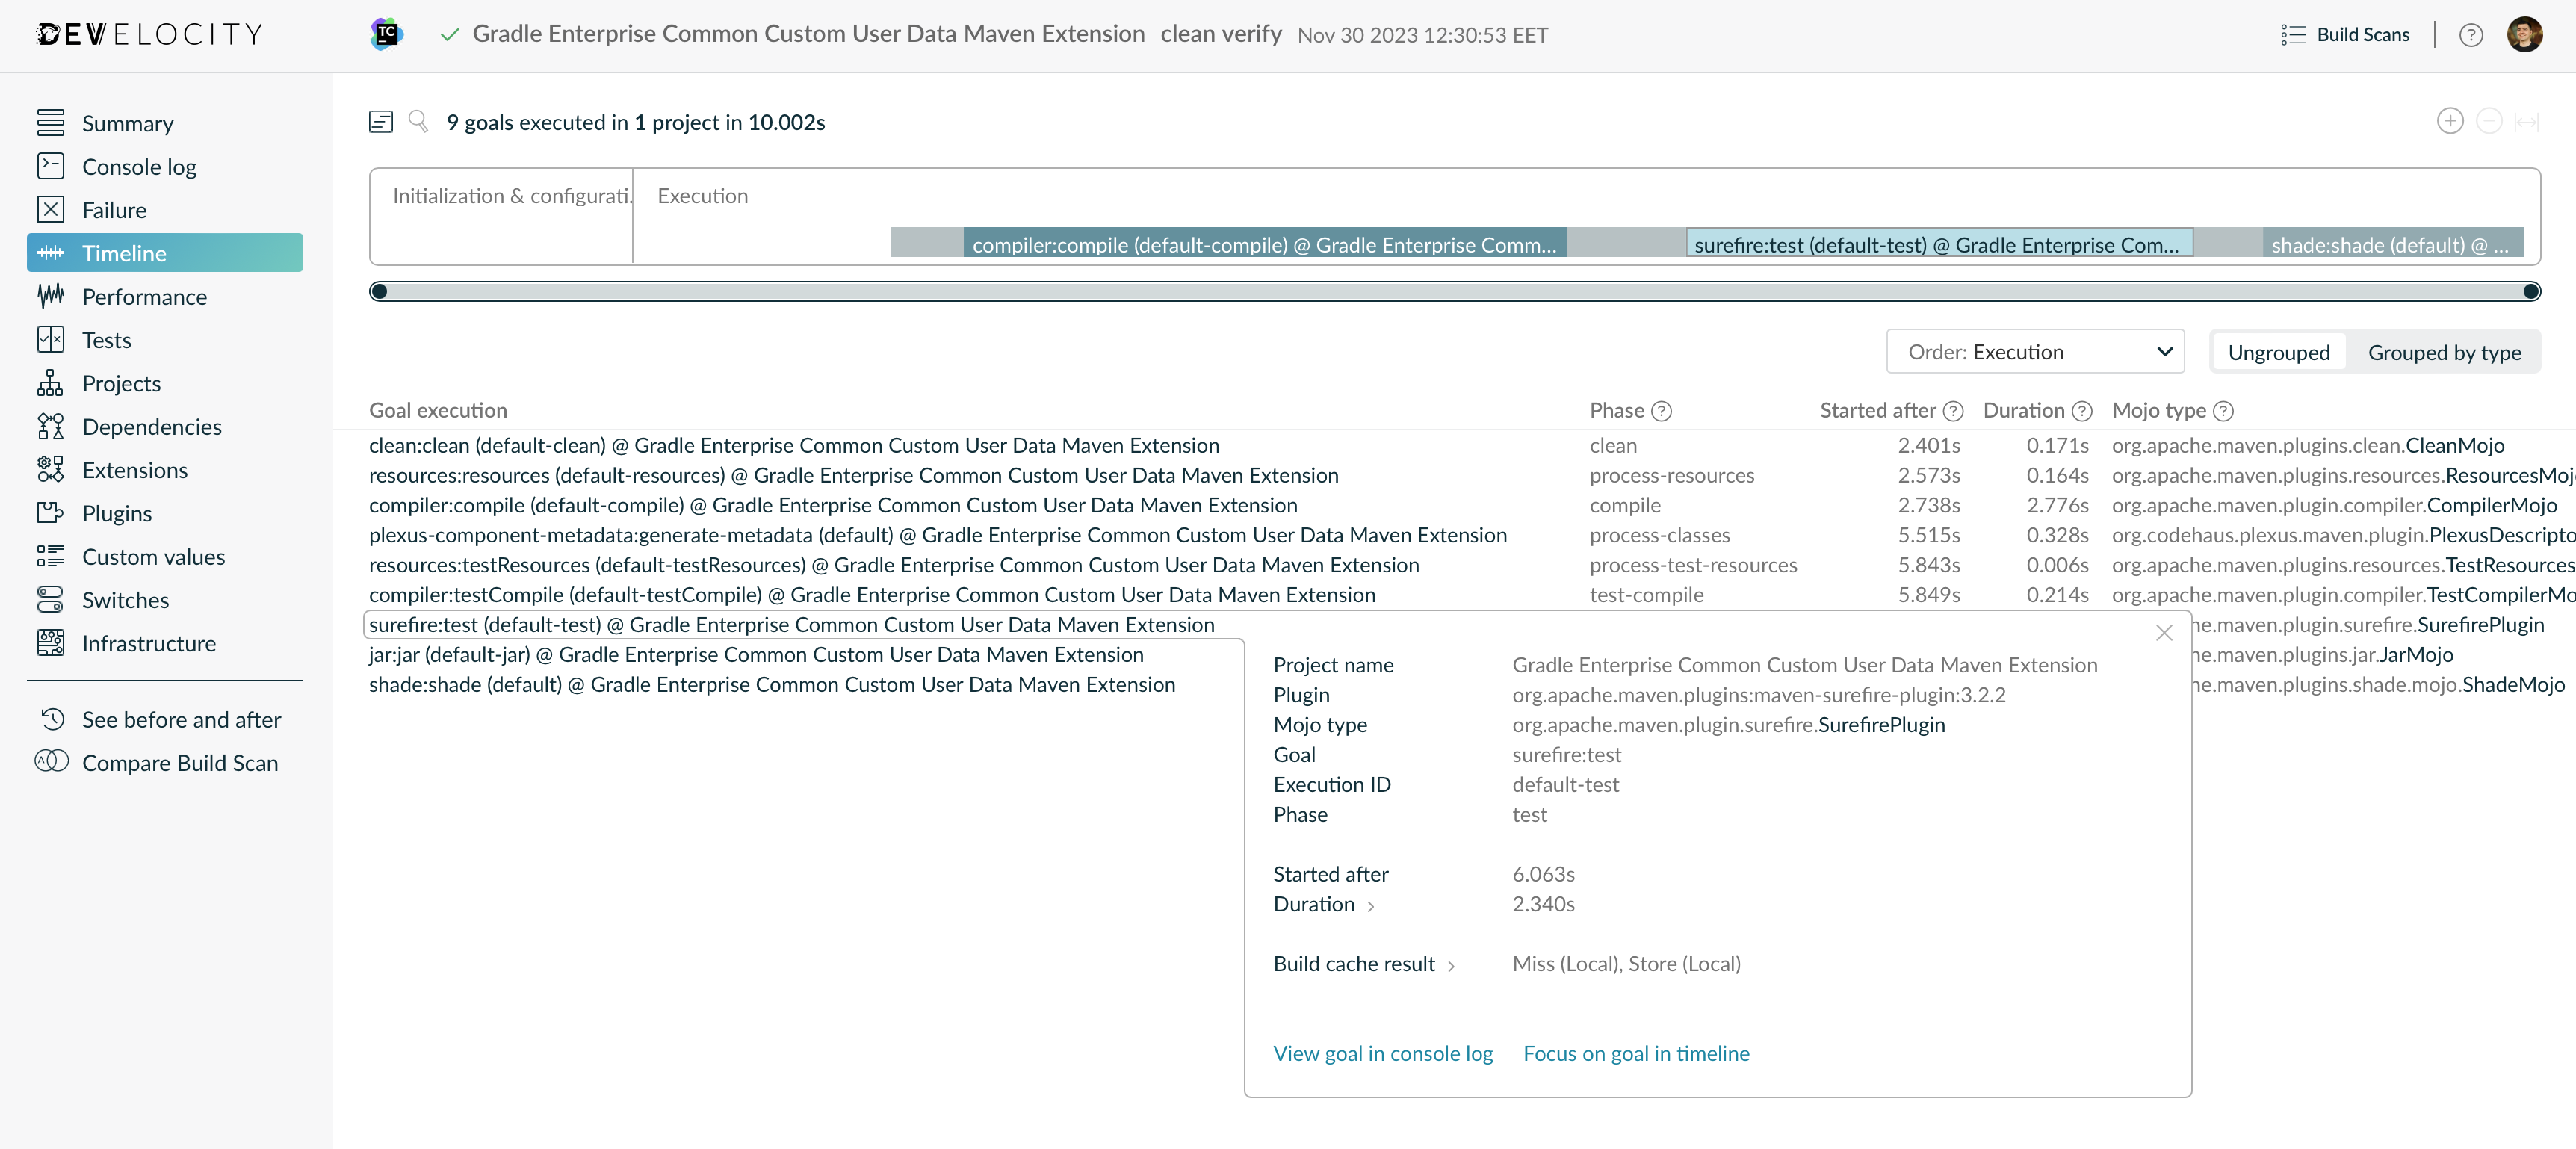2576x1149 pixels.
Task: Click the goal details list icon
Action: 380,122
